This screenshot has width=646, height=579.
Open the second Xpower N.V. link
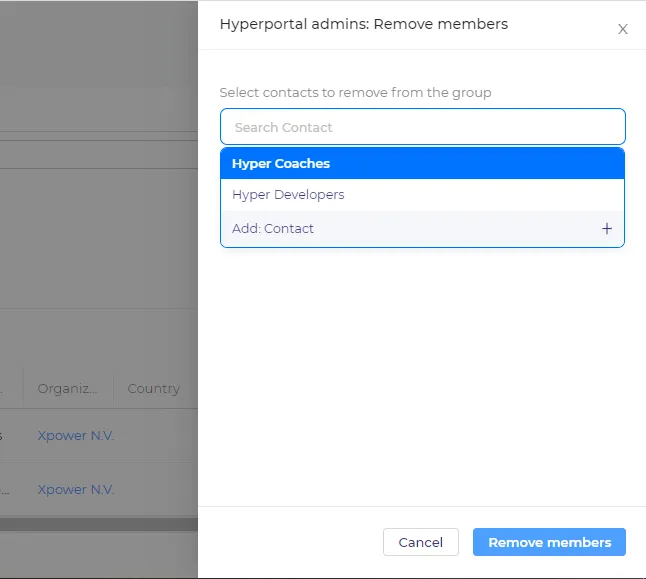[x=76, y=490]
